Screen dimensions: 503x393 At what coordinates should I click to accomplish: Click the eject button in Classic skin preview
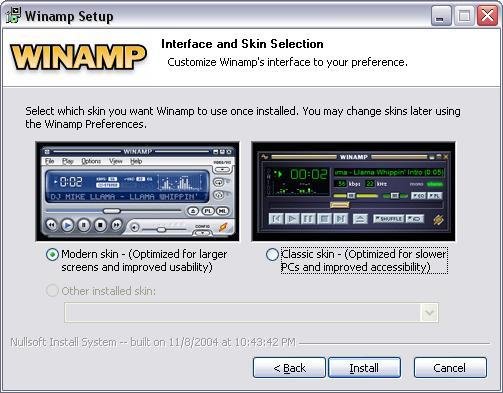(x=360, y=219)
